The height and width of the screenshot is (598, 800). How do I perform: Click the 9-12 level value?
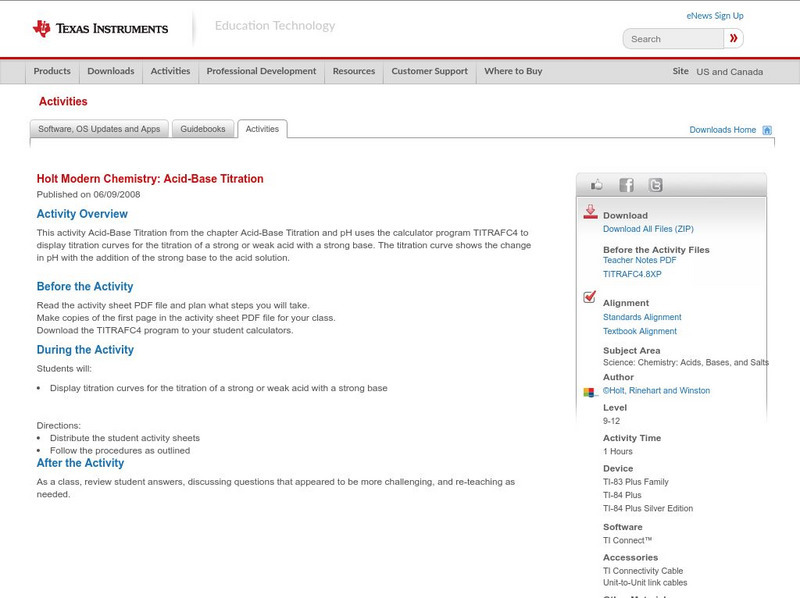[x=611, y=421]
